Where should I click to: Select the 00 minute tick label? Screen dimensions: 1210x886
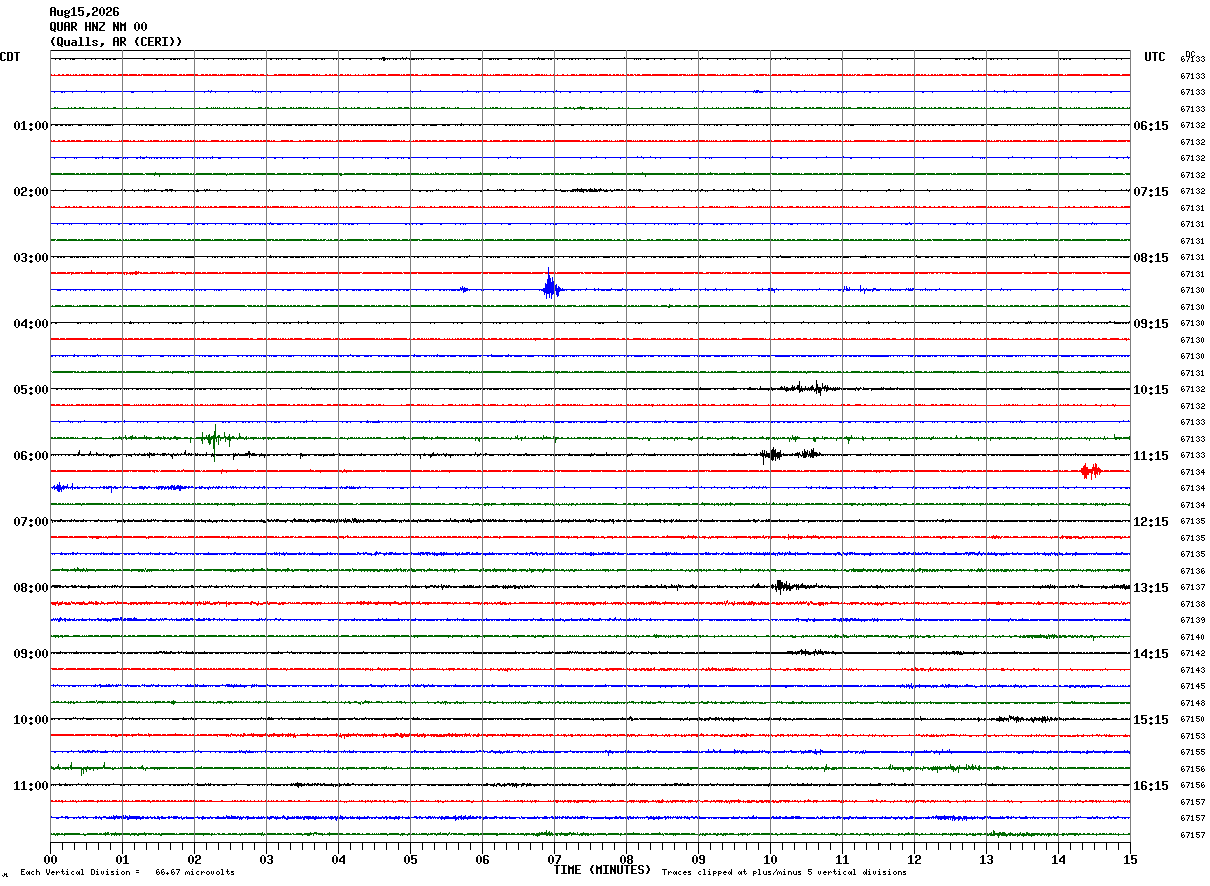(50, 859)
